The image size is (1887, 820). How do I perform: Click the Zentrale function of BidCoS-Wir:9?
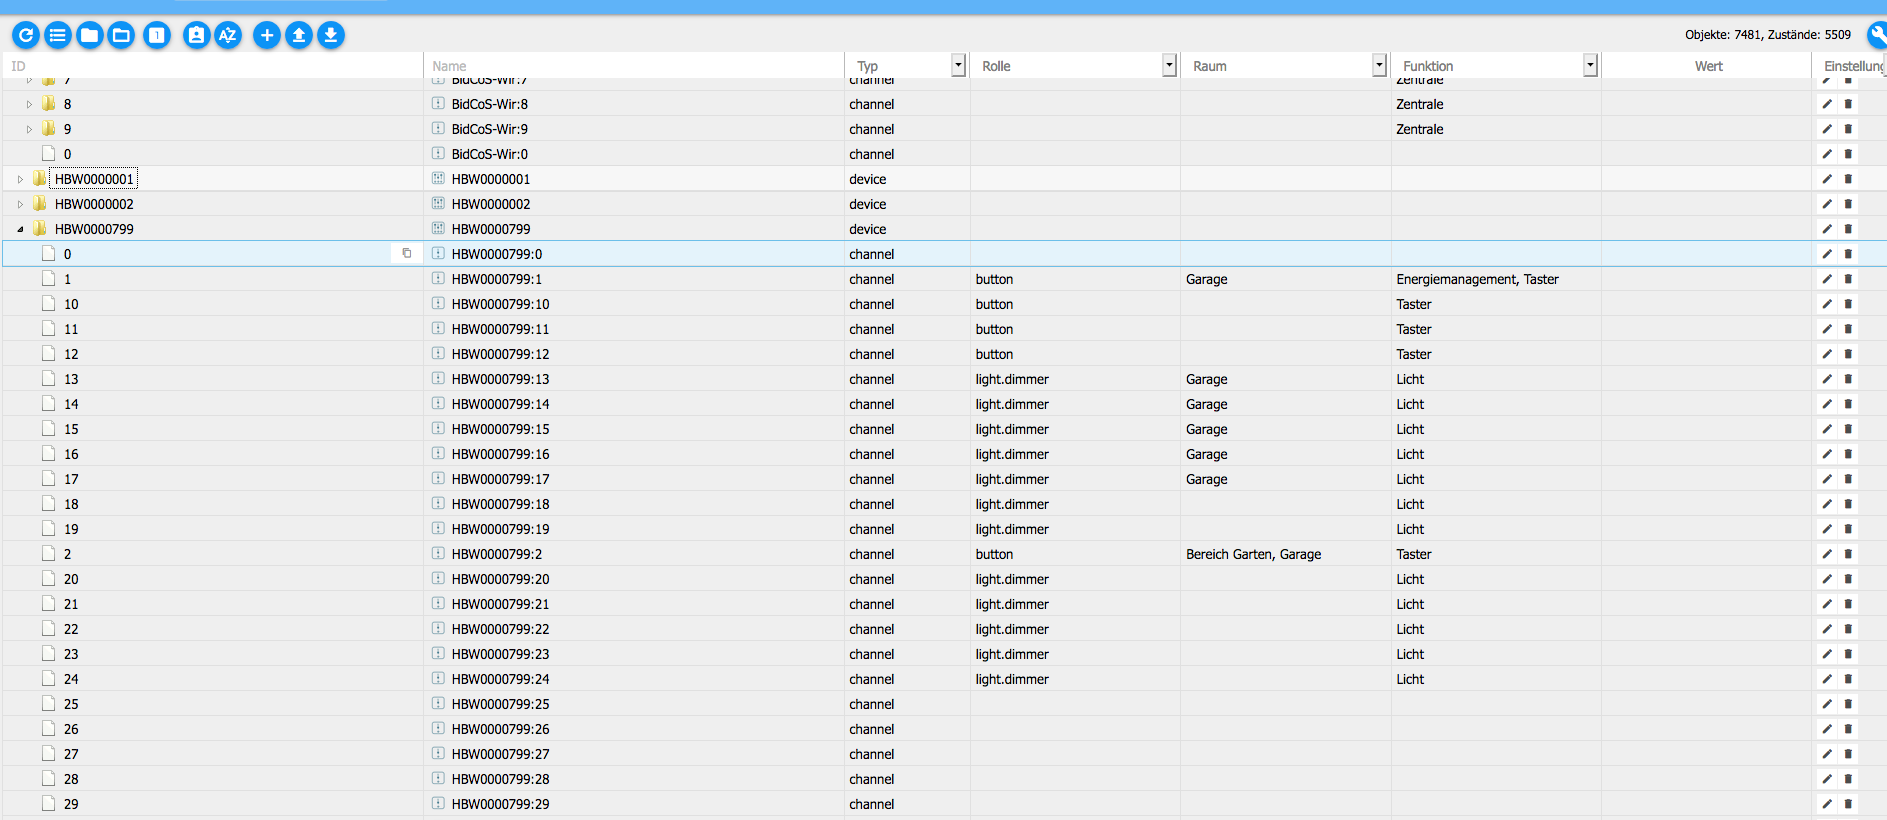[x=1419, y=129]
